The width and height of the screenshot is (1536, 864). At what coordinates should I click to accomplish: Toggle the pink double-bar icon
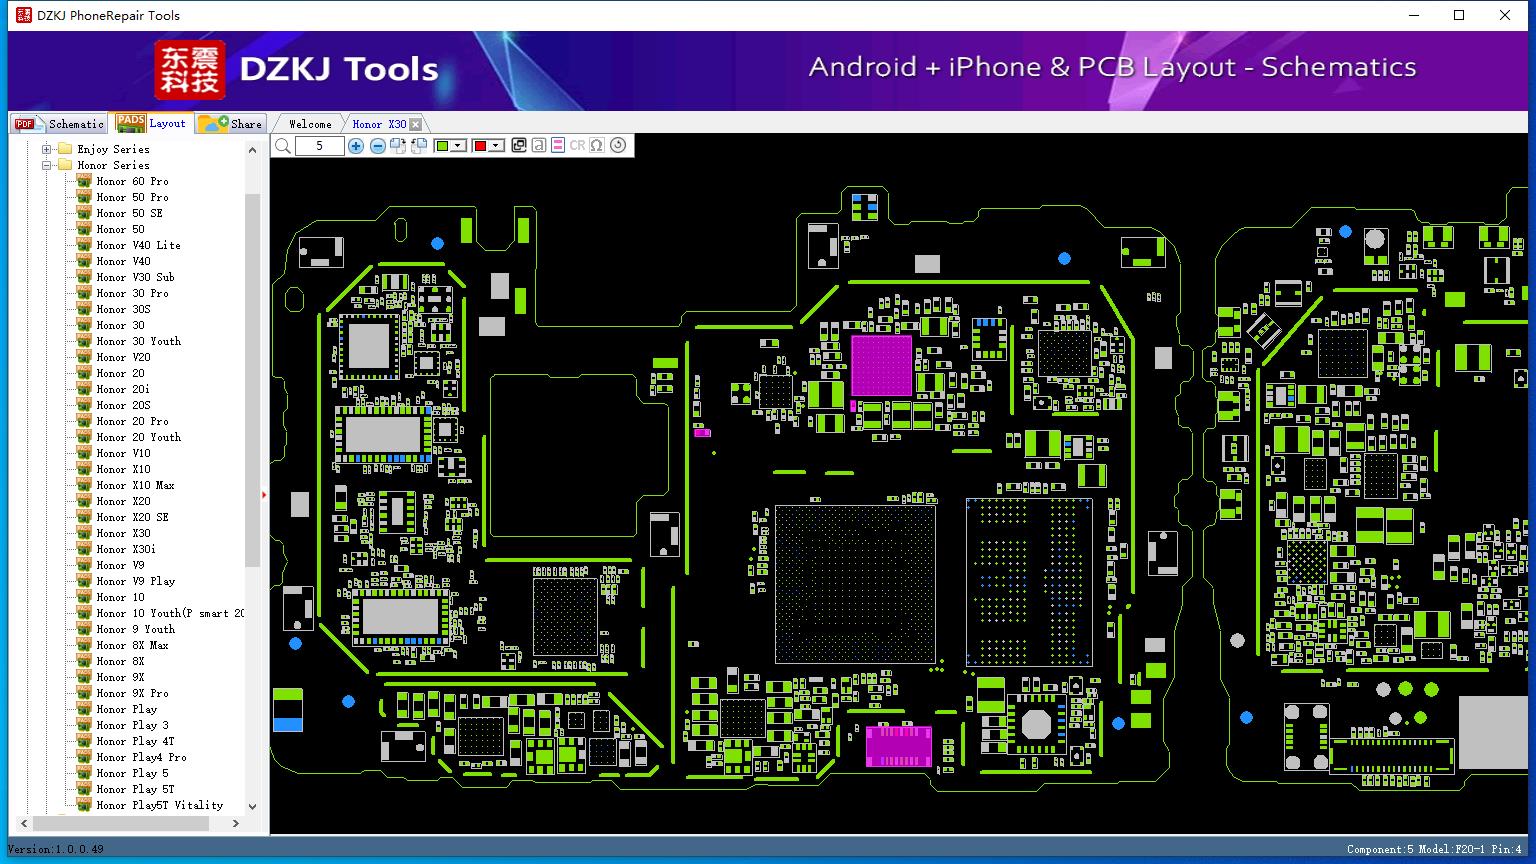pyautogui.click(x=558, y=145)
